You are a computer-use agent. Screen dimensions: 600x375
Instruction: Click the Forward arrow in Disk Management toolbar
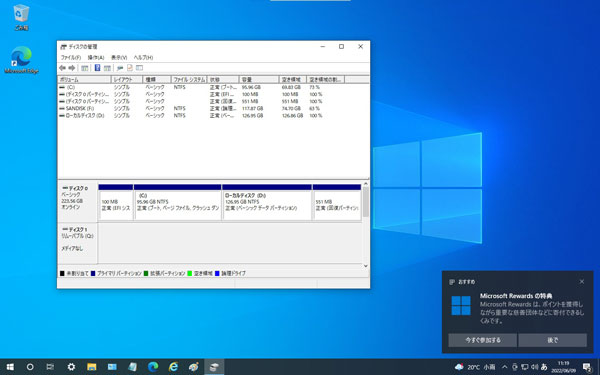point(72,68)
